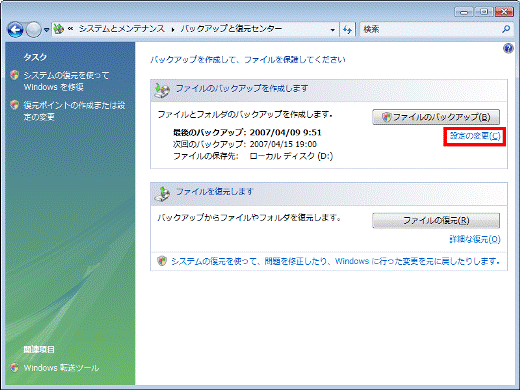Close the Backup and Restore Center window

pyautogui.click(x=504, y=12)
